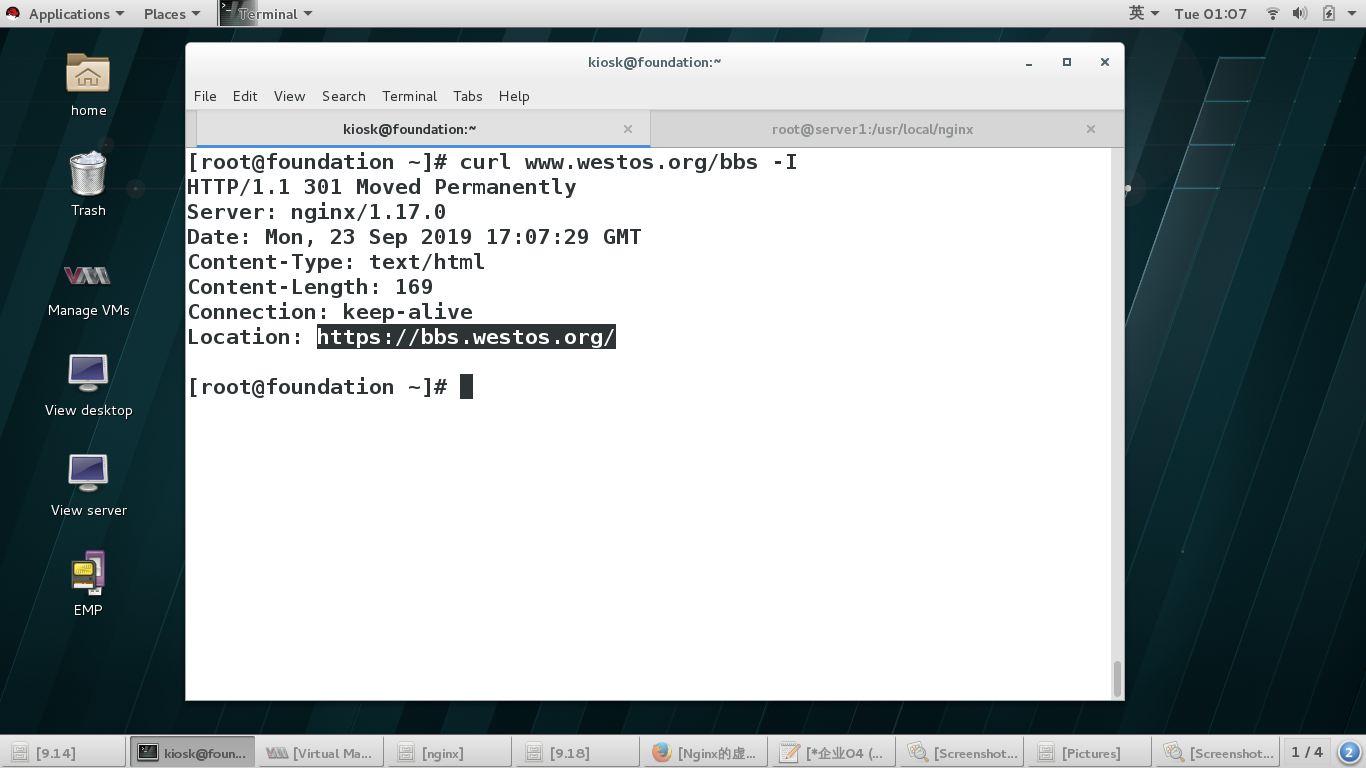Click the Server: nginx/1.17.0 line
Screen dimensions: 1366x768
coord(317,212)
